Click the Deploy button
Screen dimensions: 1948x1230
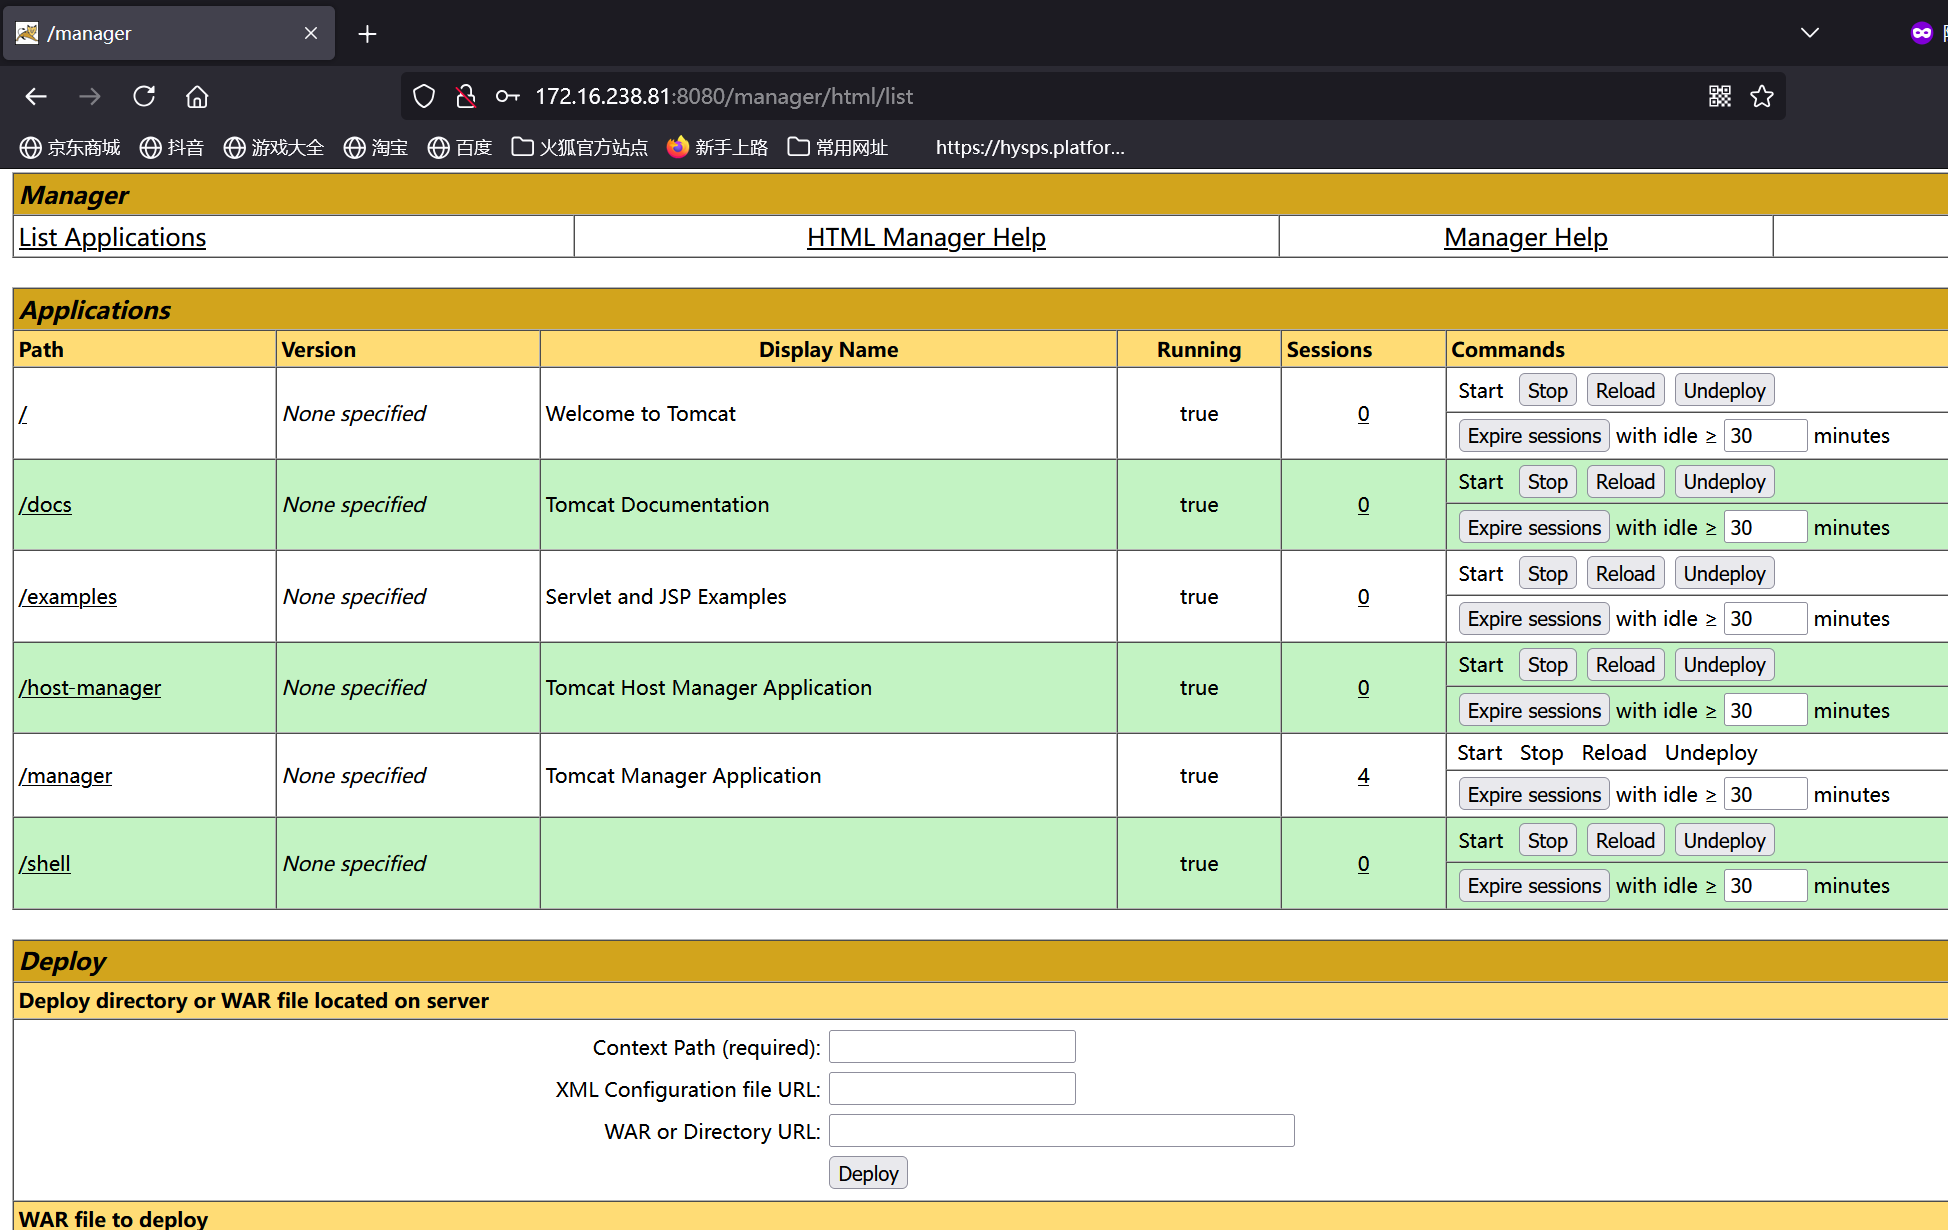[868, 1173]
